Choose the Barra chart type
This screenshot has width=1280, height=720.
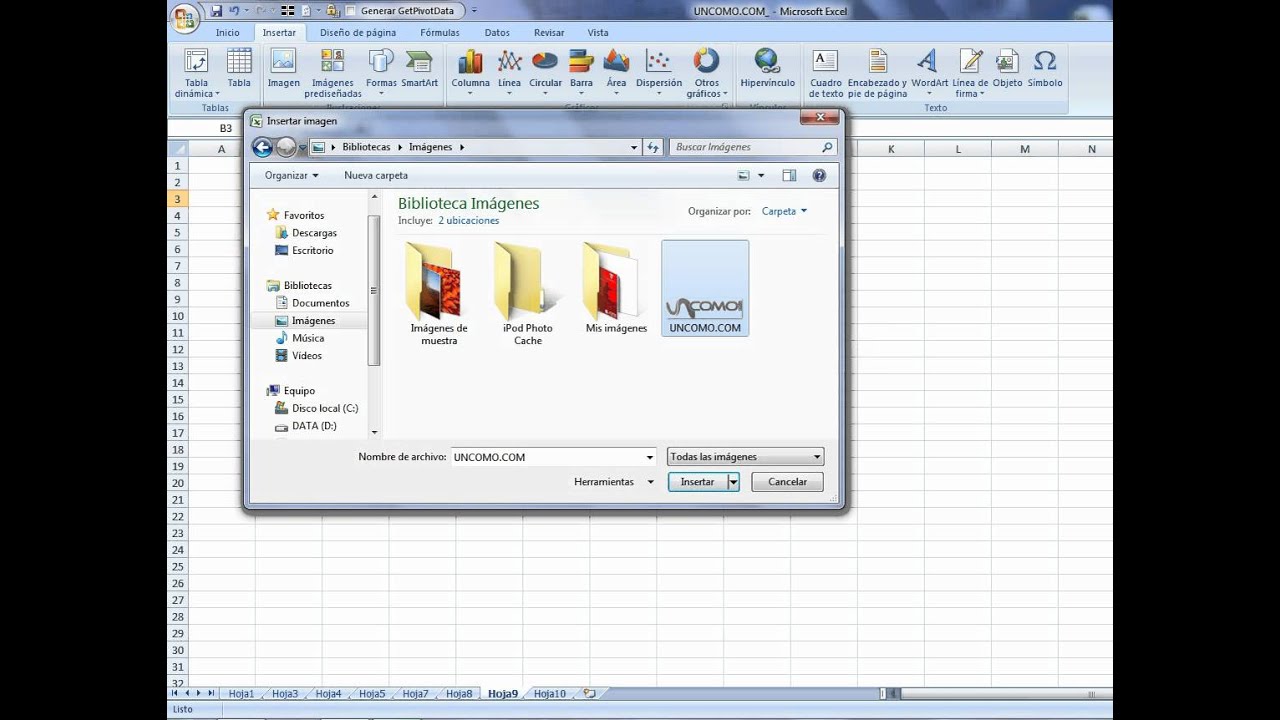pyautogui.click(x=581, y=70)
